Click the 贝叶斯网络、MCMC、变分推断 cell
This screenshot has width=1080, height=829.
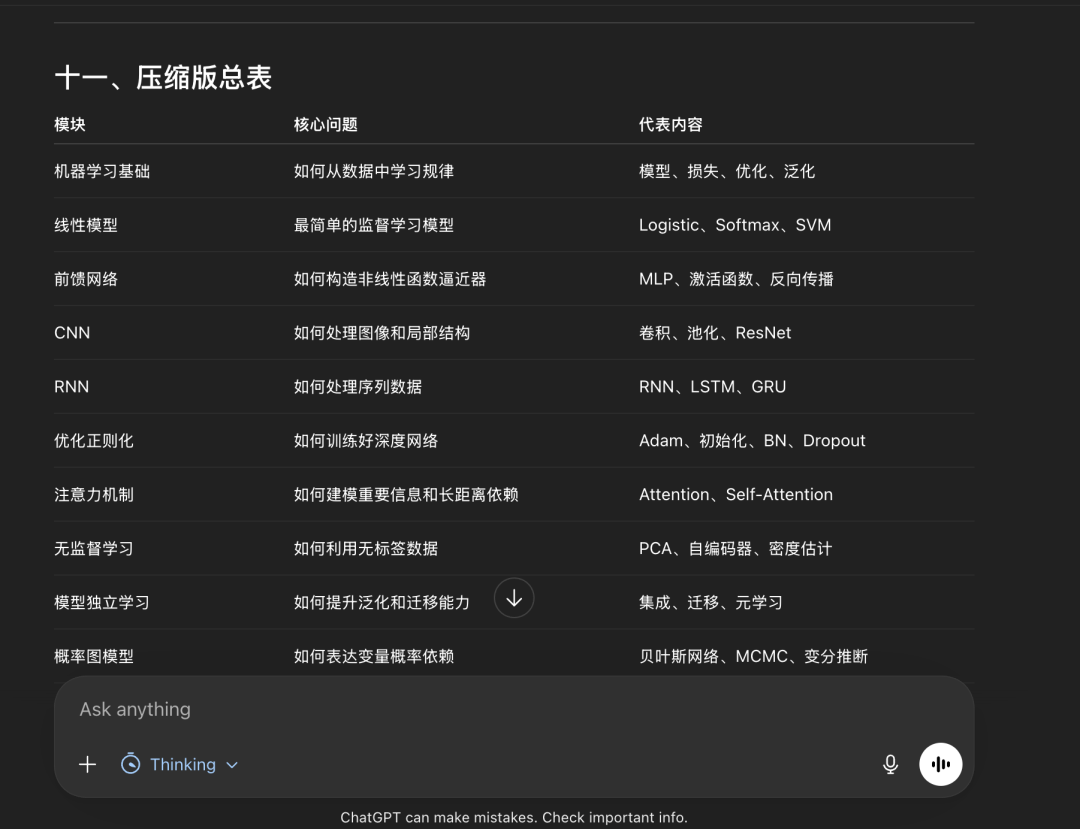click(x=753, y=656)
